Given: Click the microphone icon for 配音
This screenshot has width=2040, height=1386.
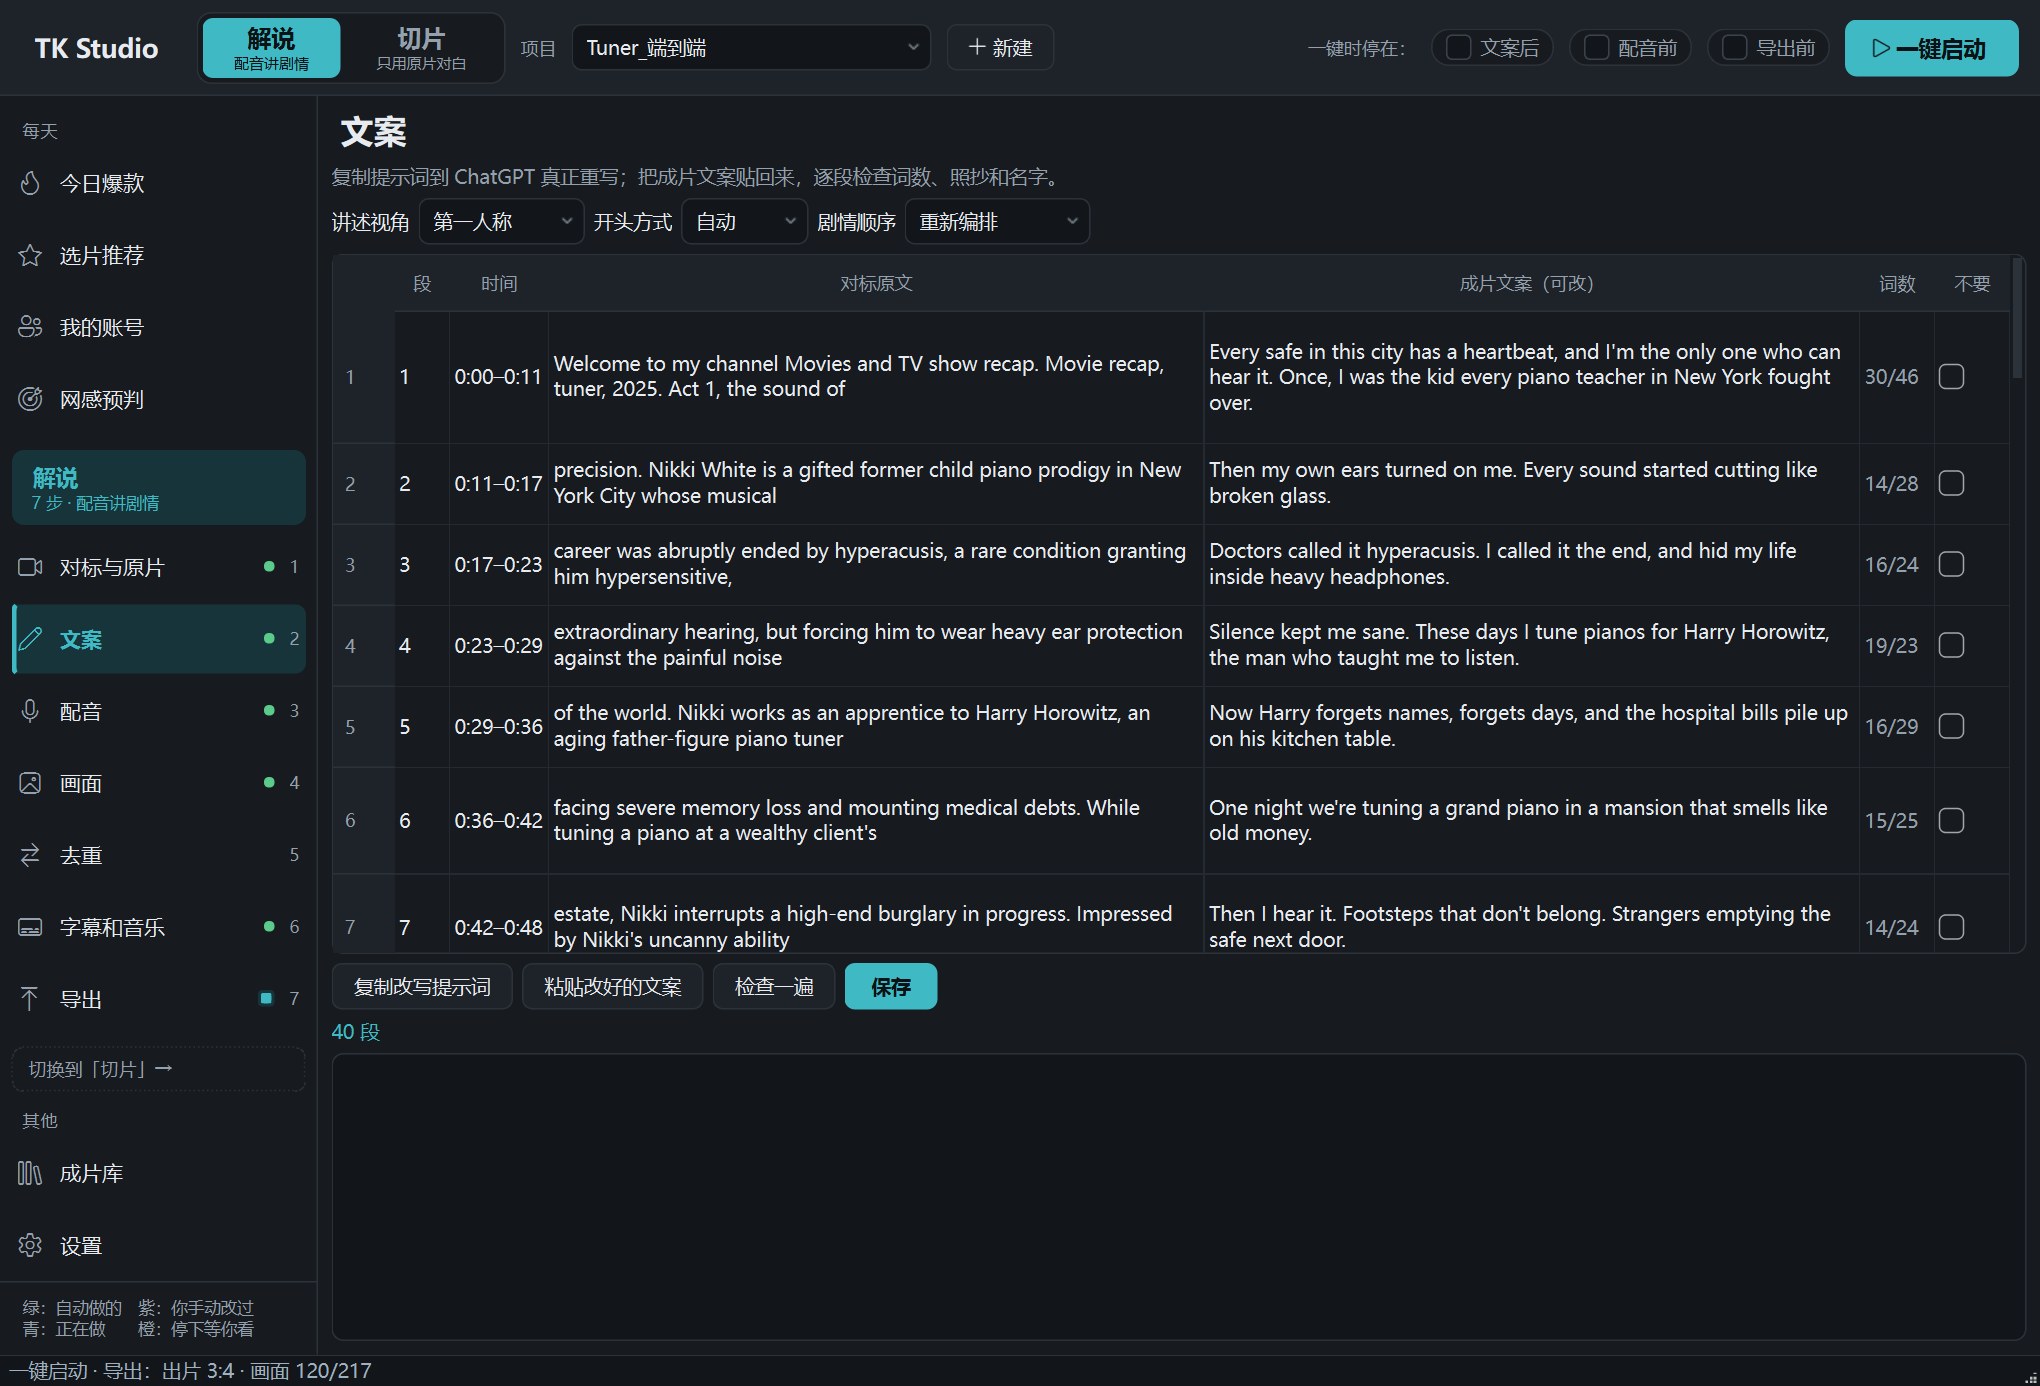Looking at the screenshot, I should click(30, 711).
